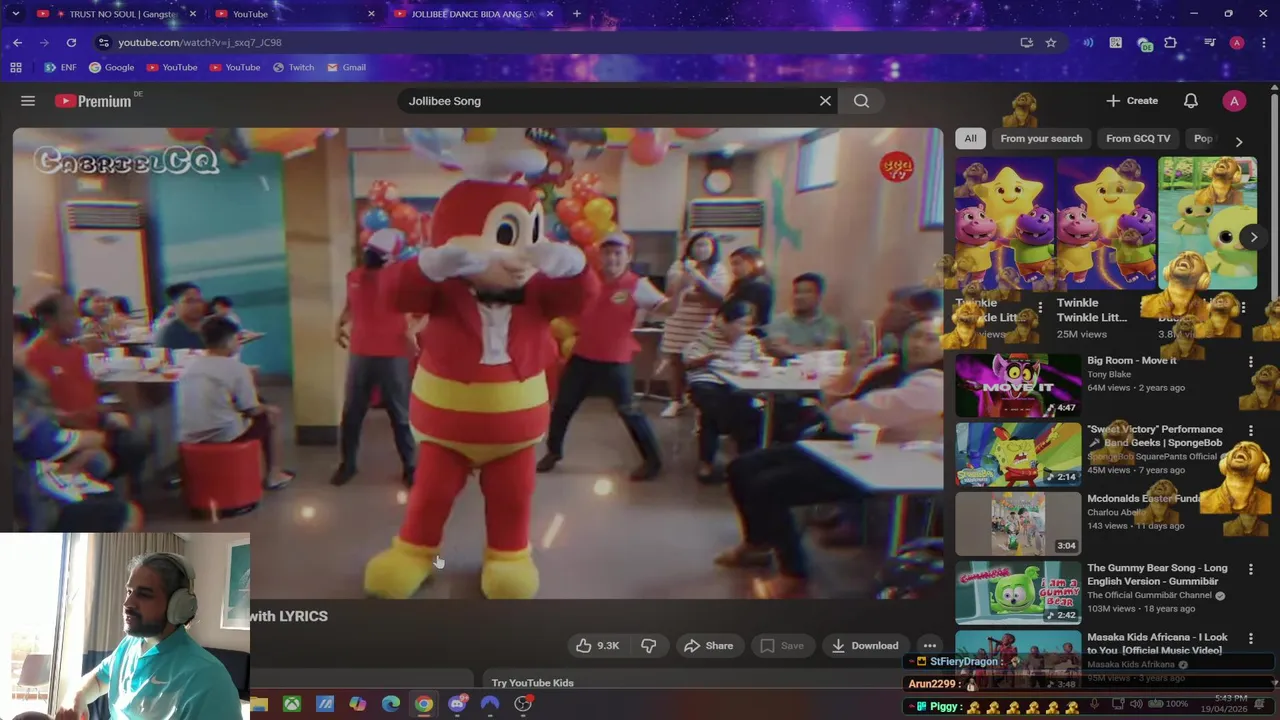
Task: Open "Sweet Victory" Performance video title
Action: tap(1154, 436)
